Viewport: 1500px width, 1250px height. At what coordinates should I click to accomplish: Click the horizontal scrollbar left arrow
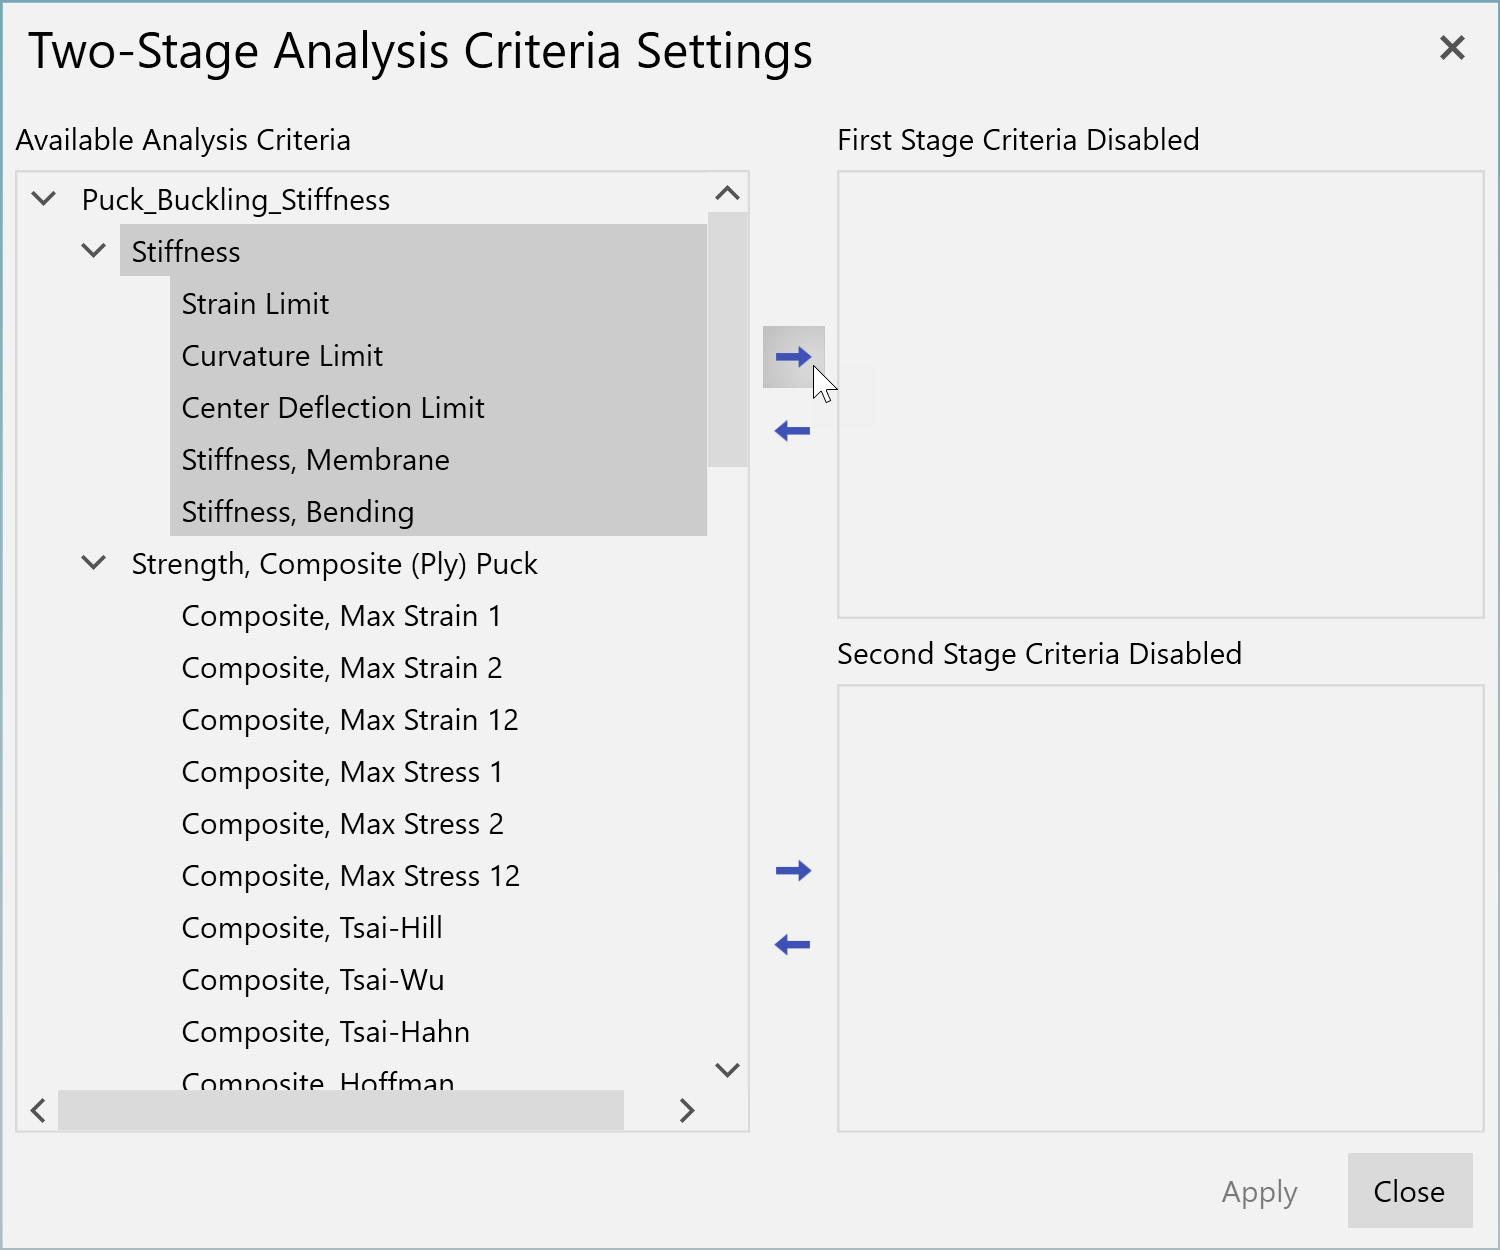coord(38,1110)
